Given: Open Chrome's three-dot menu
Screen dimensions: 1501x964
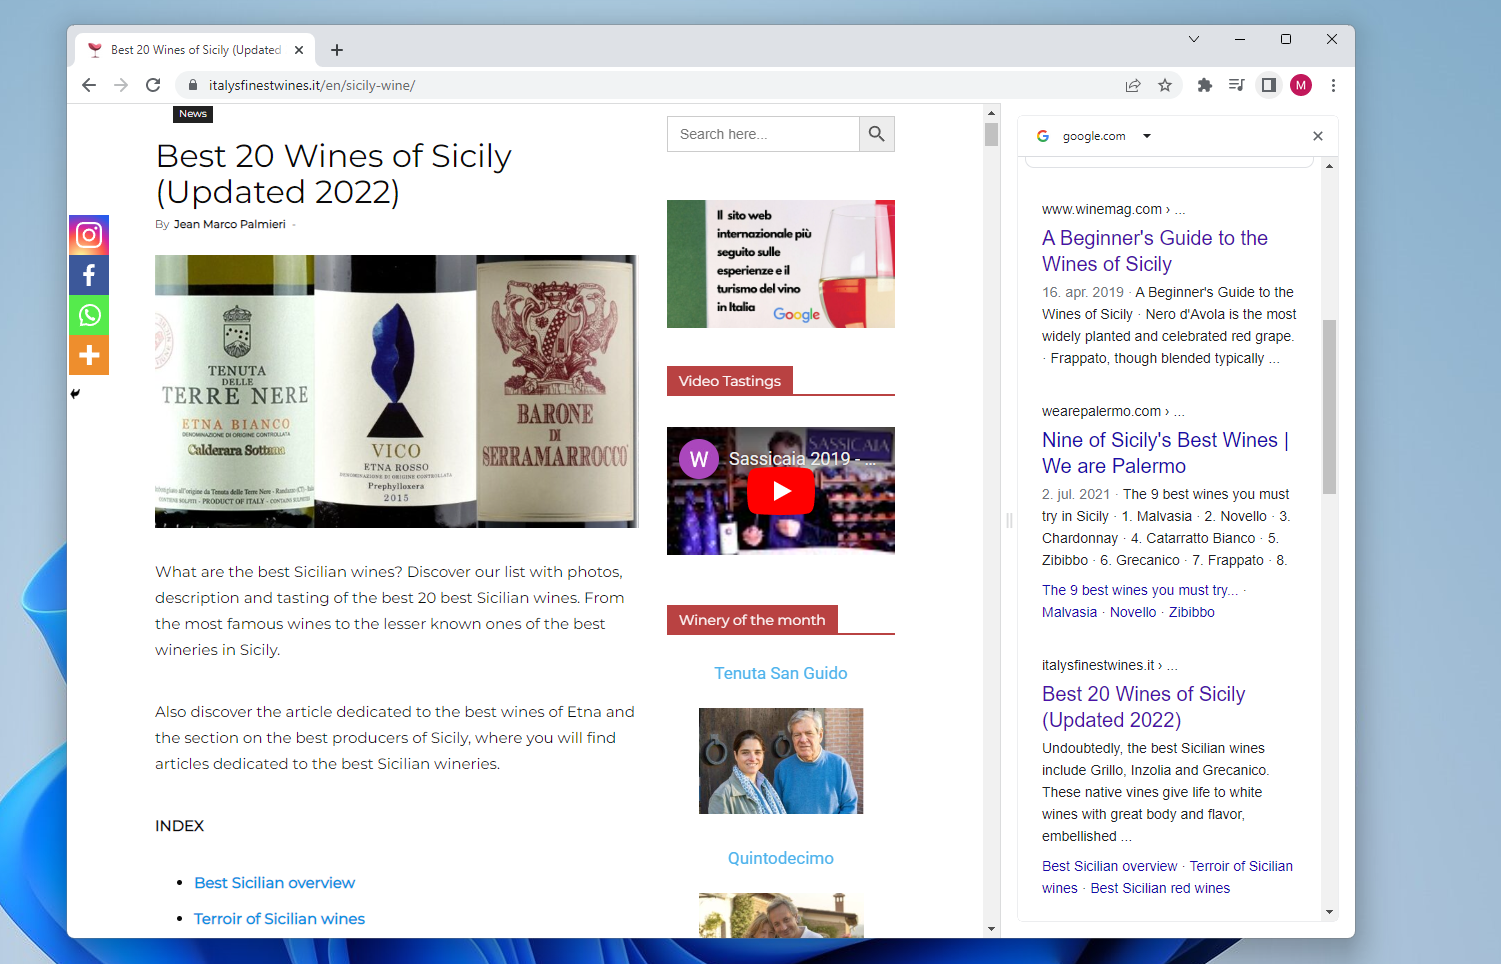Looking at the screenshot, I should click(1333, 85).
